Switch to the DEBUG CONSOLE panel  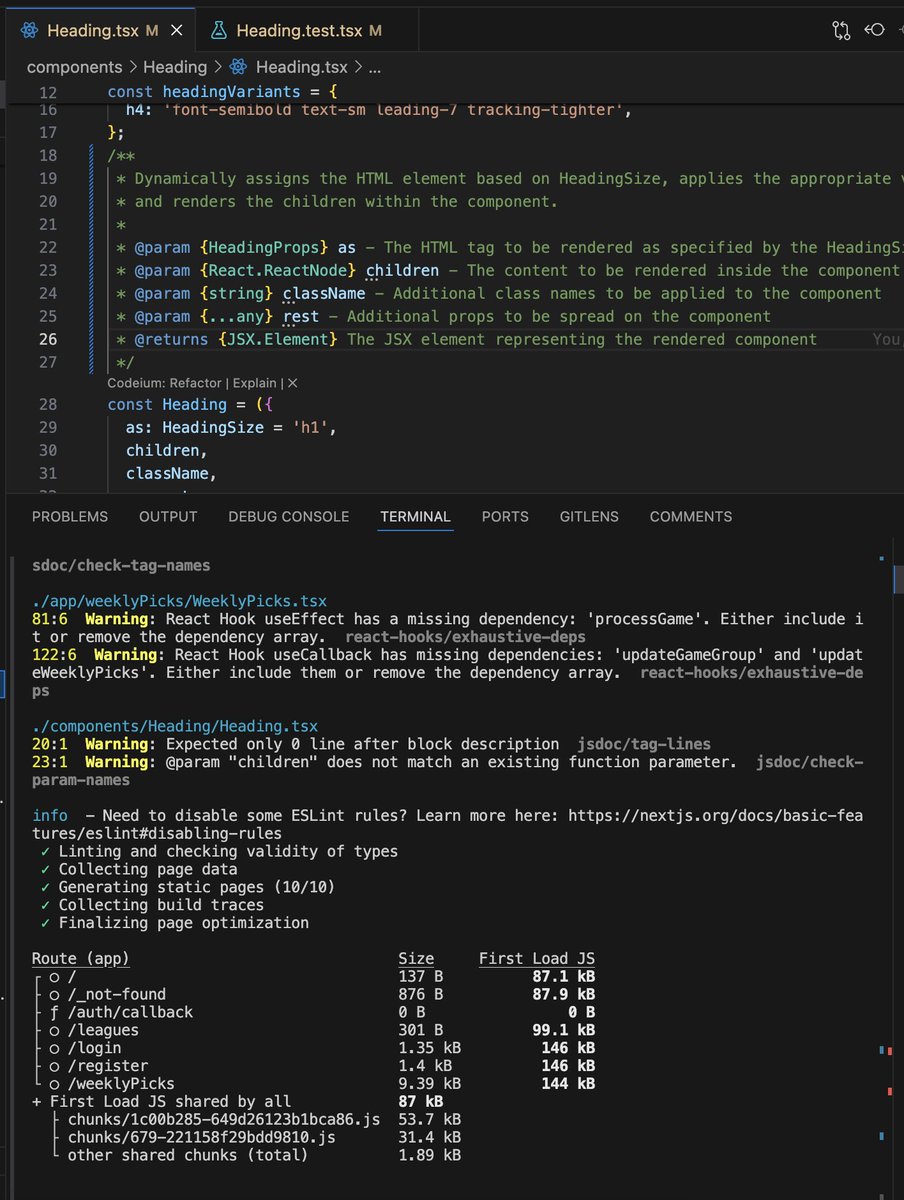[289, 517]
